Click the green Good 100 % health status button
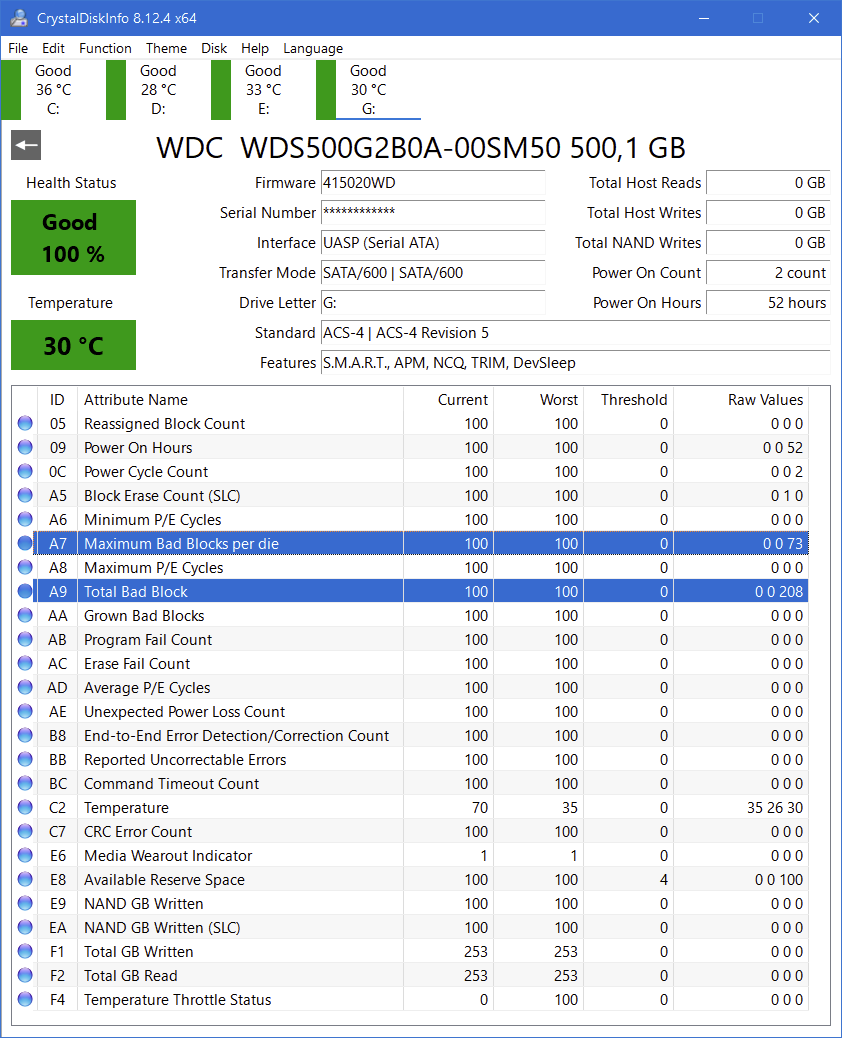The image size is (842, 1038). click(73, 238)
